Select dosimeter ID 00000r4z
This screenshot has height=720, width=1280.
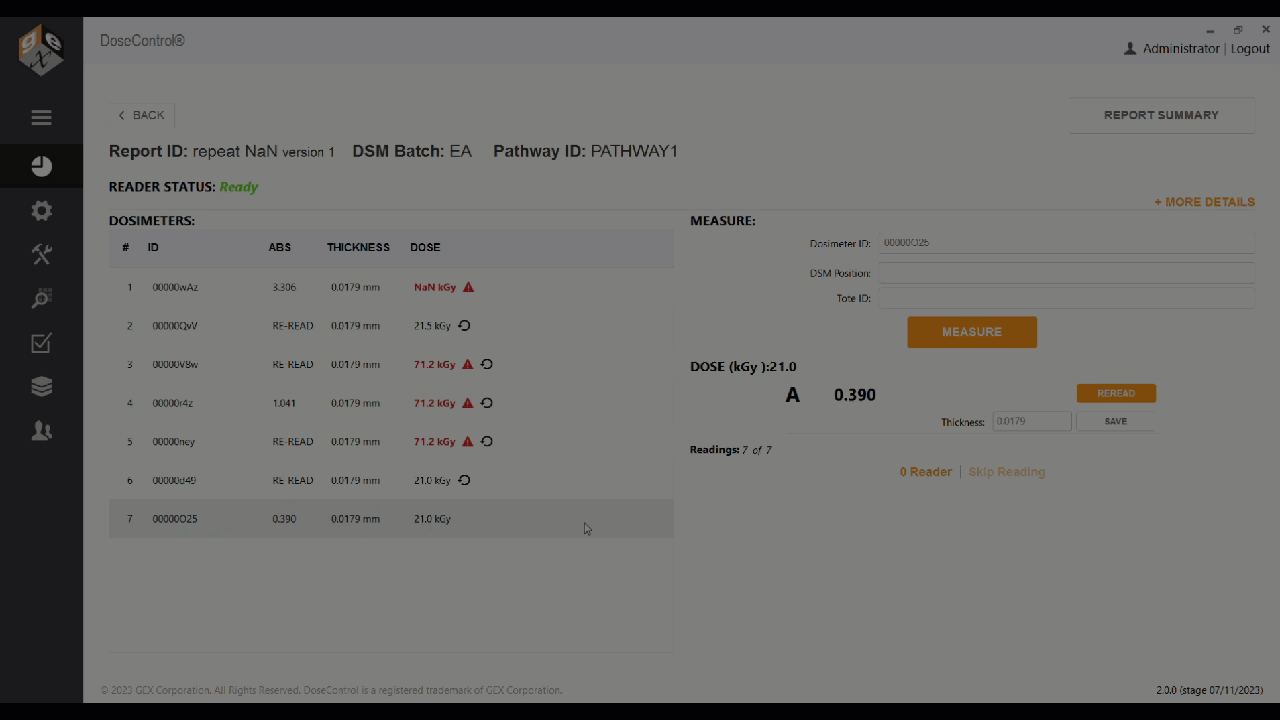point(172,403)
